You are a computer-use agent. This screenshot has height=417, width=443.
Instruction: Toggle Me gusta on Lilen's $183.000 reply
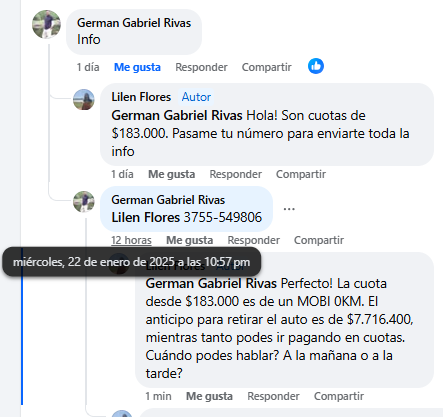tap(171, 174)
